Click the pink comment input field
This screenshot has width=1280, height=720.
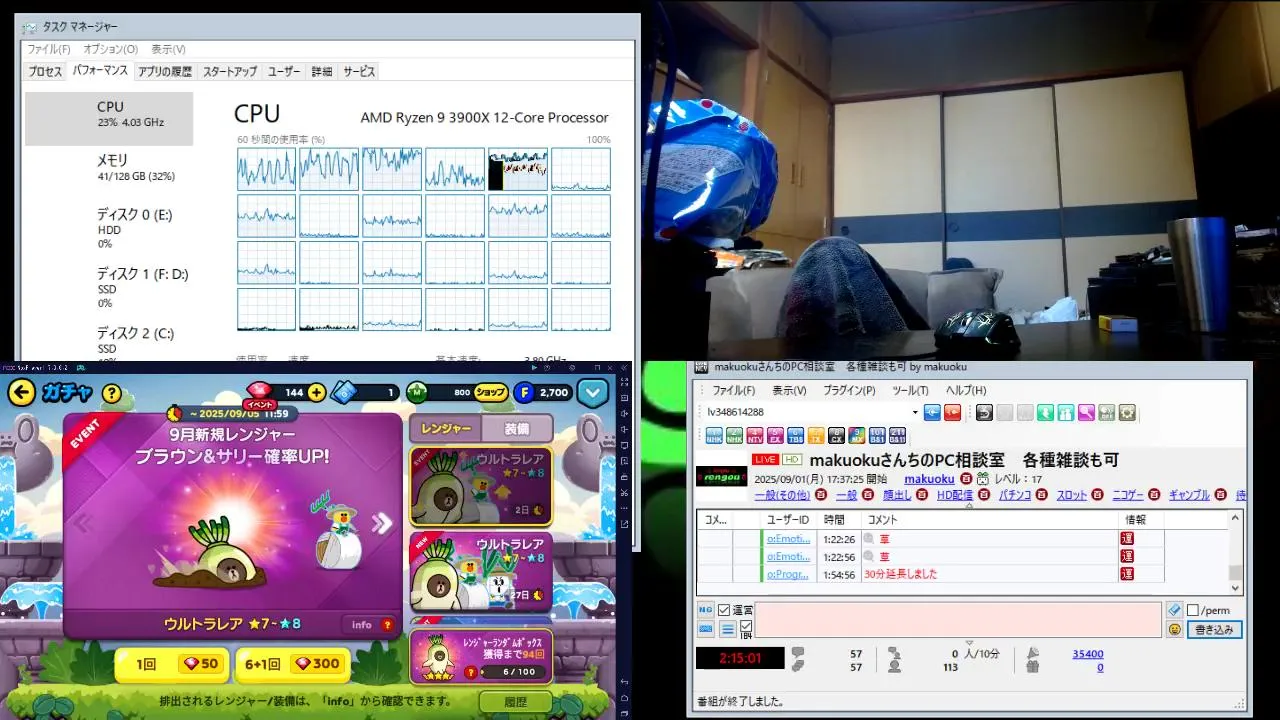click(958, 620)
